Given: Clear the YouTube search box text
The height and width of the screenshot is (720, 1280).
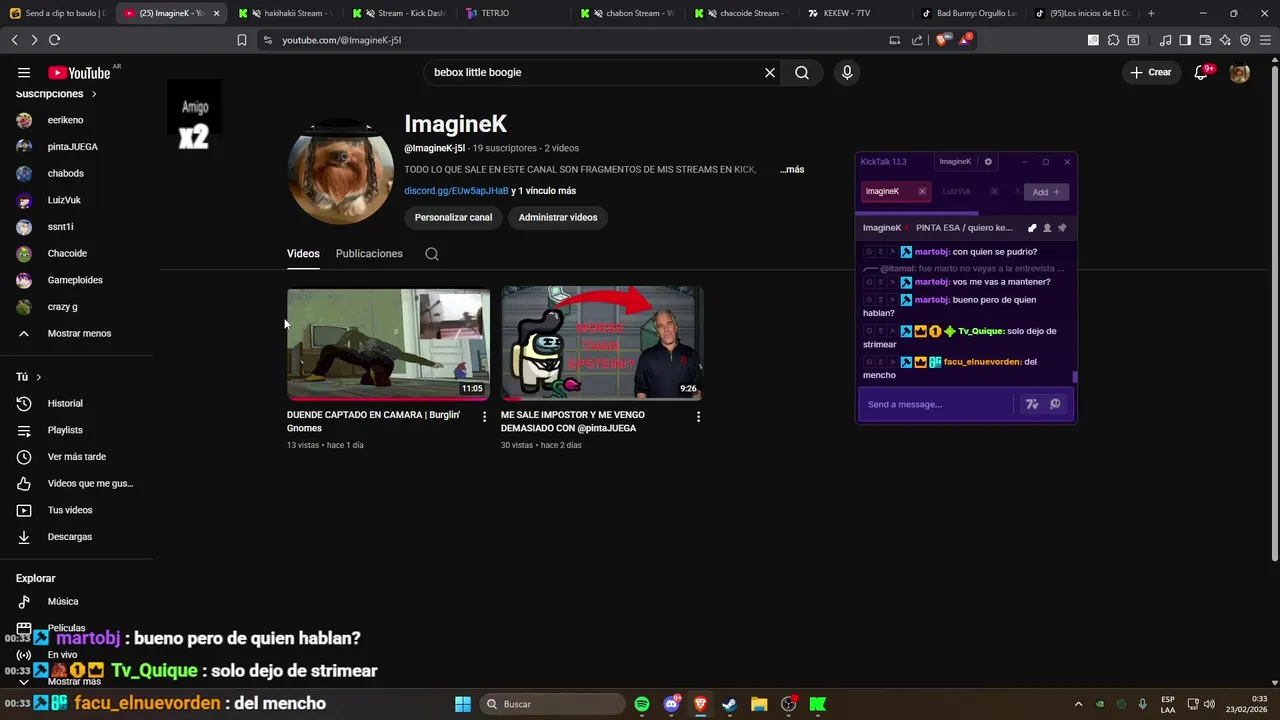Looking at the screenshot, I should (x=770, y=72).
